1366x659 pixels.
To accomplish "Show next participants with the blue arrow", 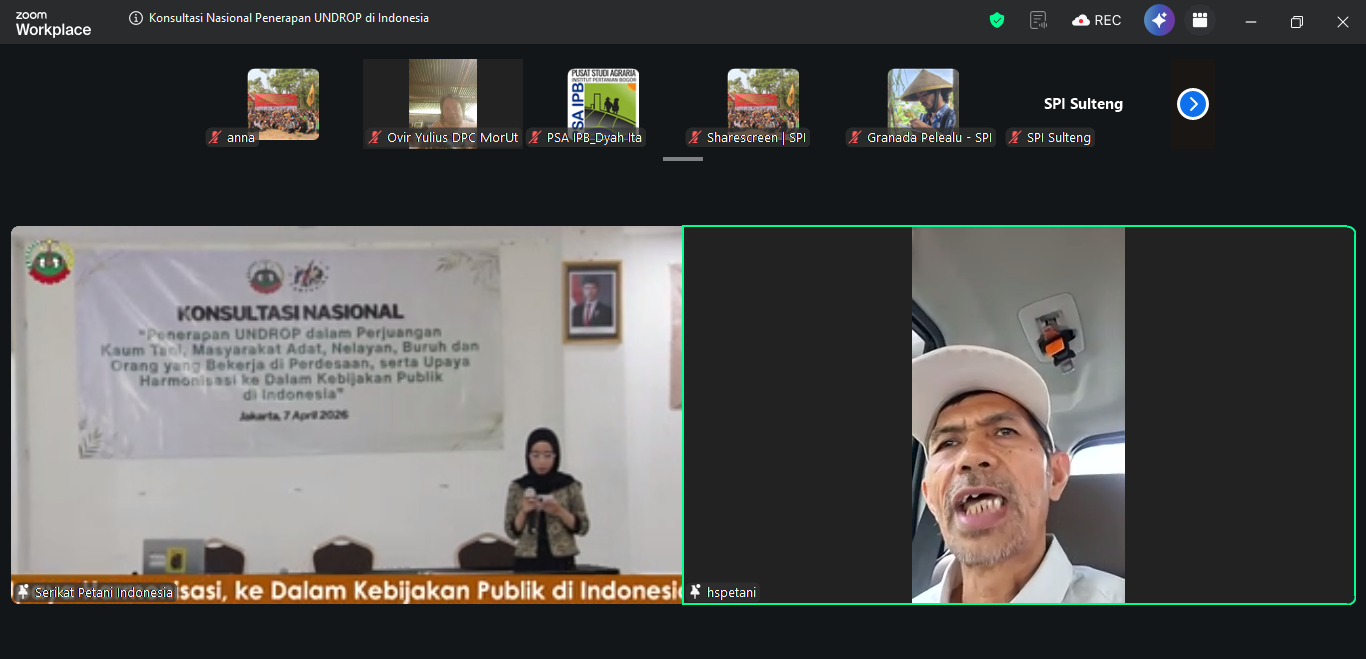I will coord(1192,104).
